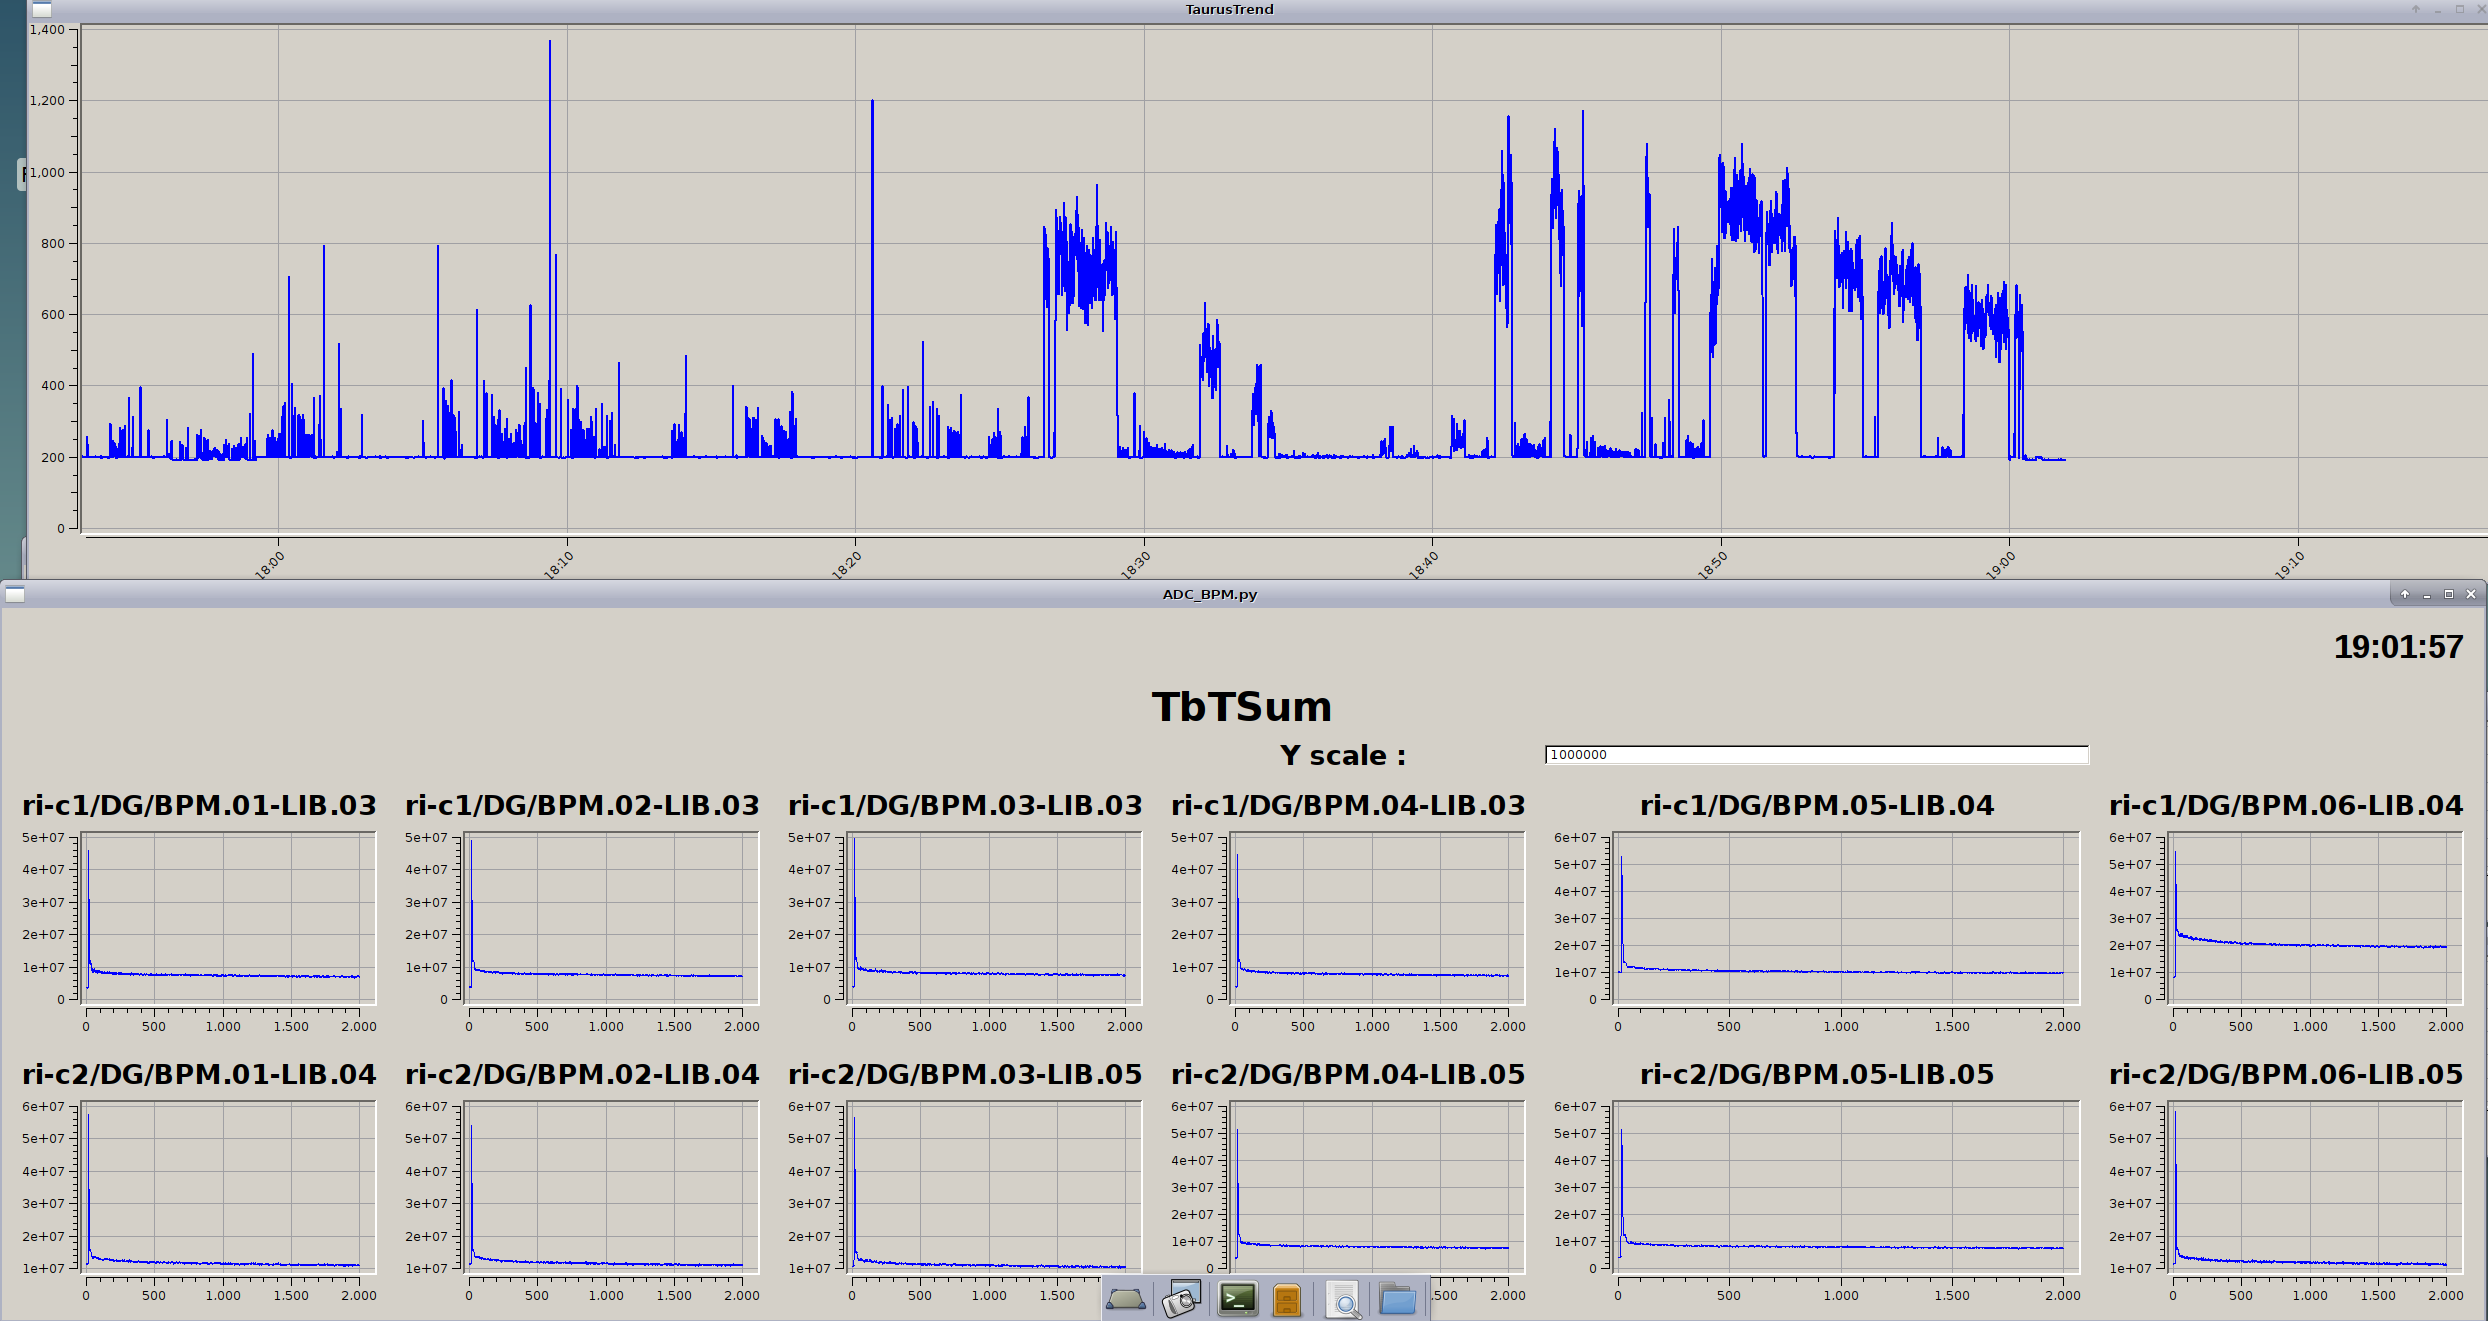Image resolution: width=2488 pixels, height=1321 pixels.
Task: Click TaurusTrend window menu icon
Action: pos(42,10)
